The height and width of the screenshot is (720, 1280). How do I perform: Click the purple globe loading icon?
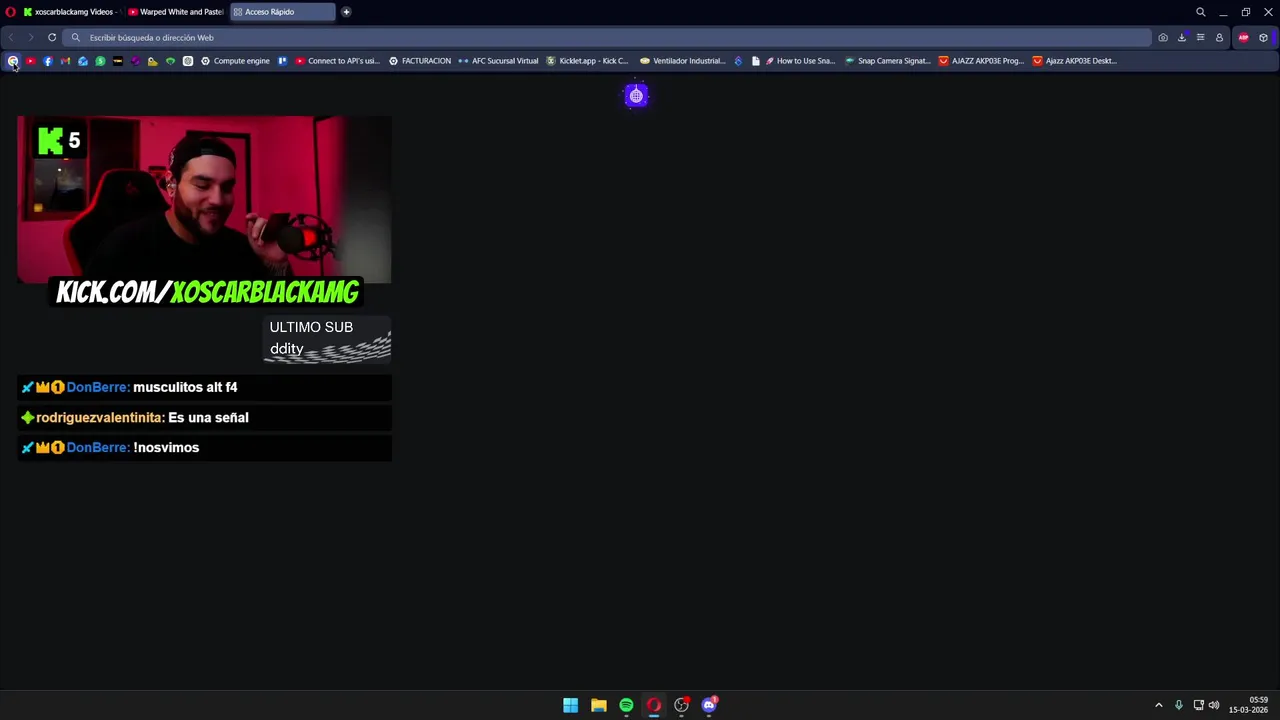(636, 96)
